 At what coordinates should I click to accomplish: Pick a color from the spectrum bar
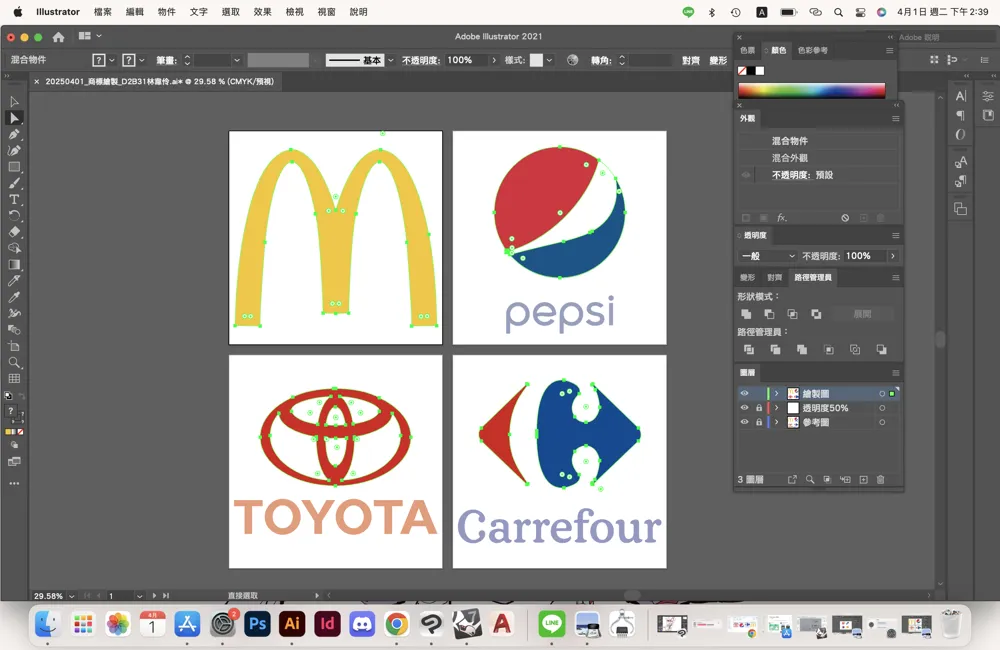coord(811,91)
